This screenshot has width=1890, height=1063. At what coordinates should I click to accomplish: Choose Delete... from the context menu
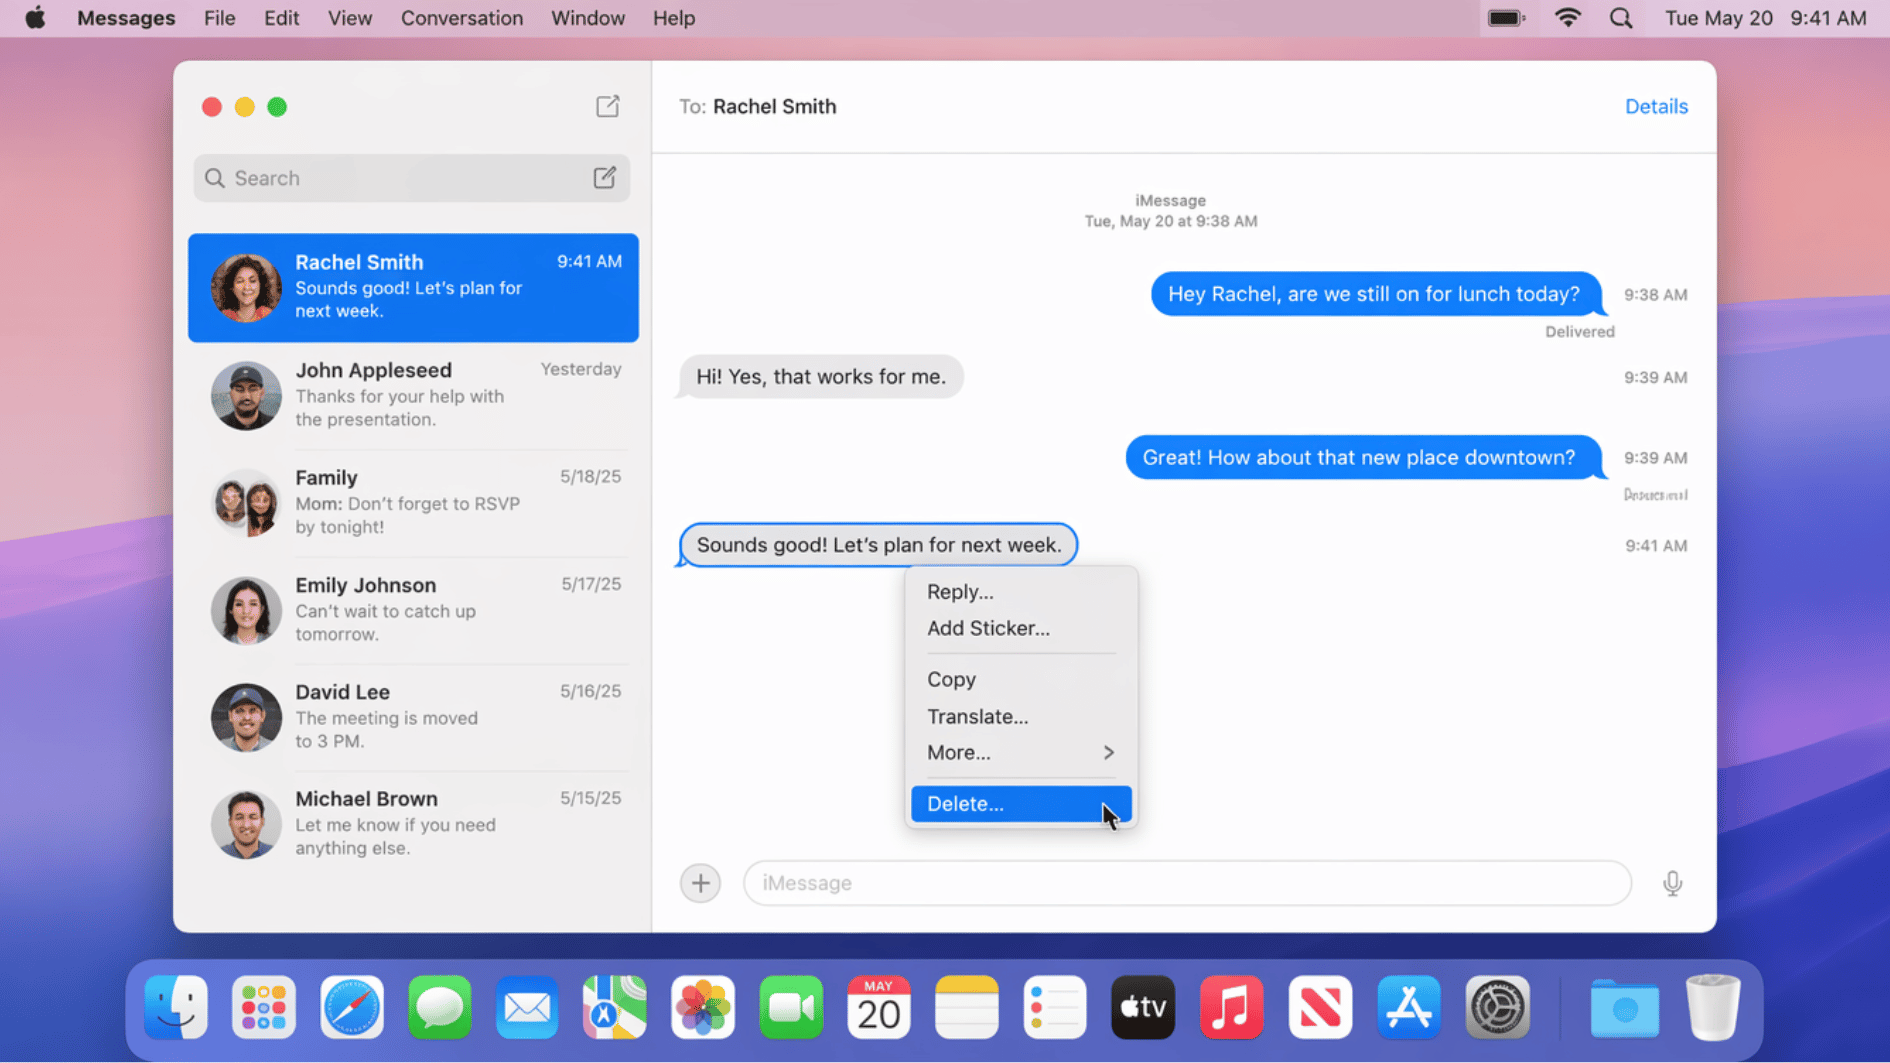pyautogui.click(x=1020, y=803)
